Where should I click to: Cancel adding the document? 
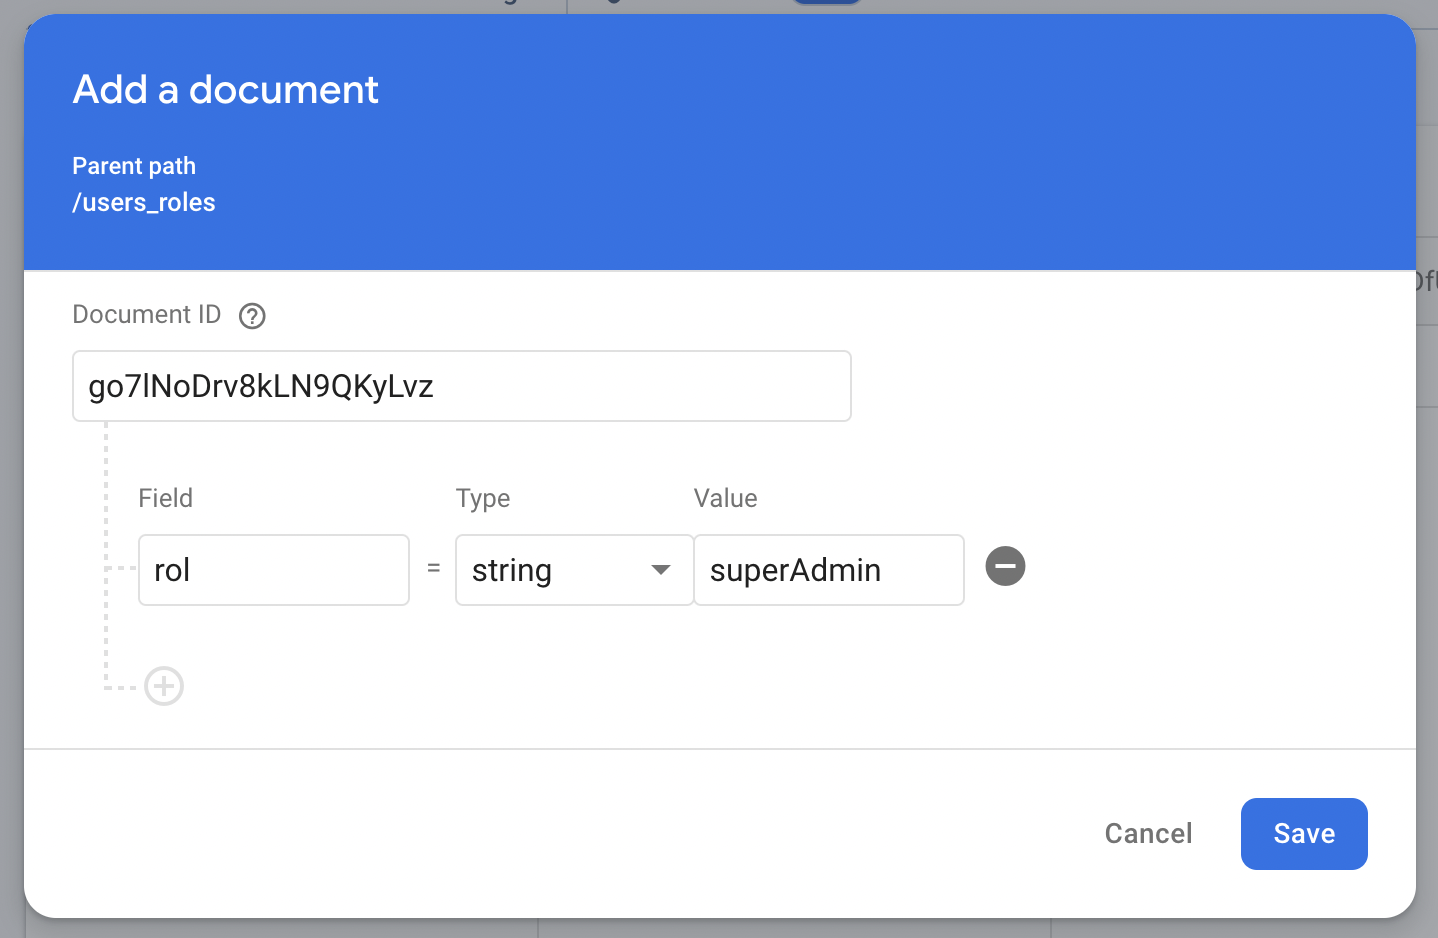pyautogui.click(x=1148, y=833)
